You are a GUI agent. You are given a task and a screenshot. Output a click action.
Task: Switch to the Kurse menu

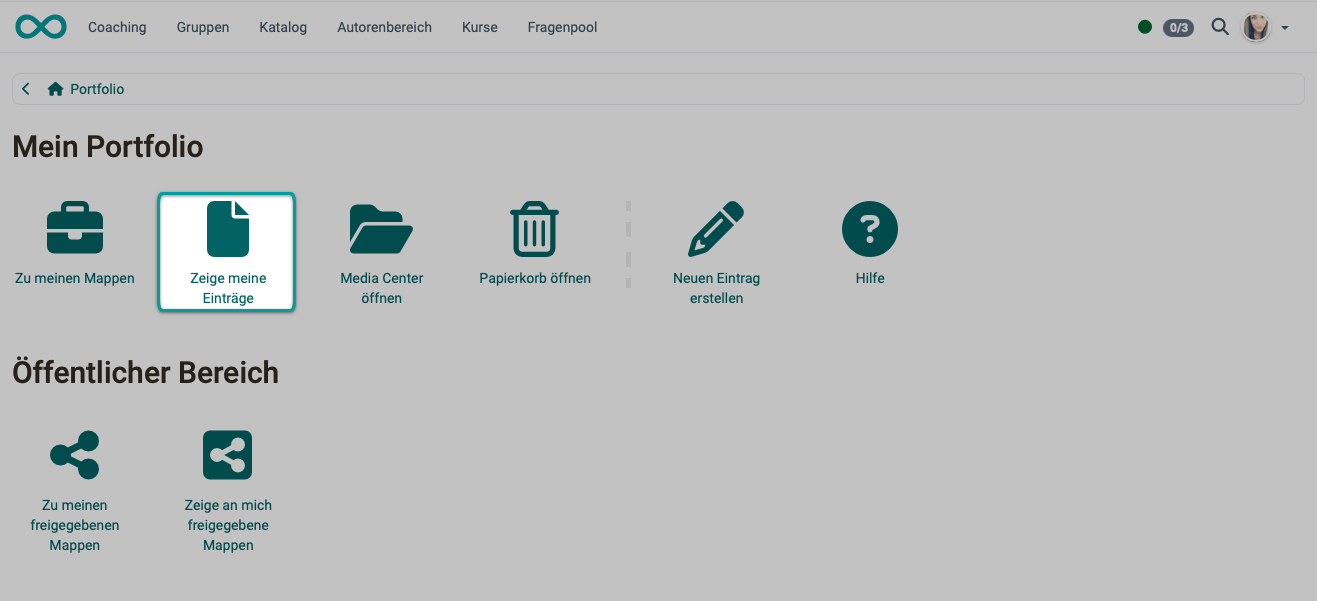480,27
